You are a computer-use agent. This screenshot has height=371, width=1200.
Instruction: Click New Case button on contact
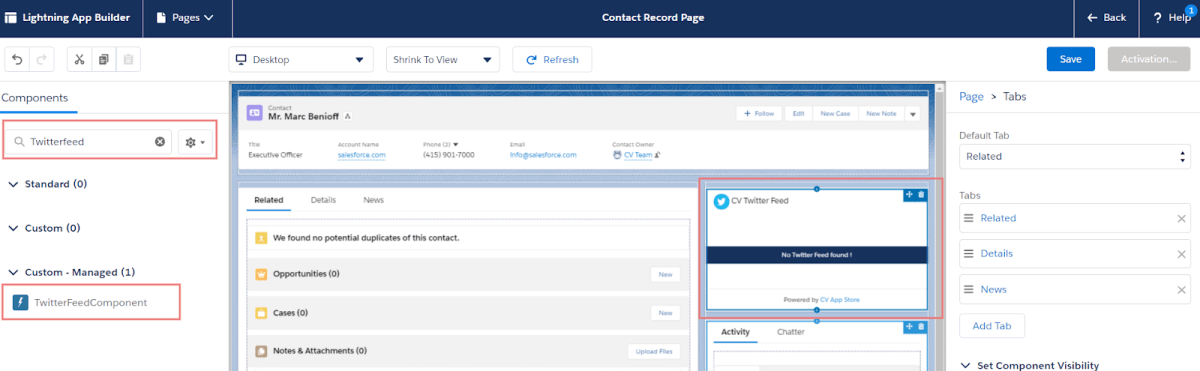(835, 114)
